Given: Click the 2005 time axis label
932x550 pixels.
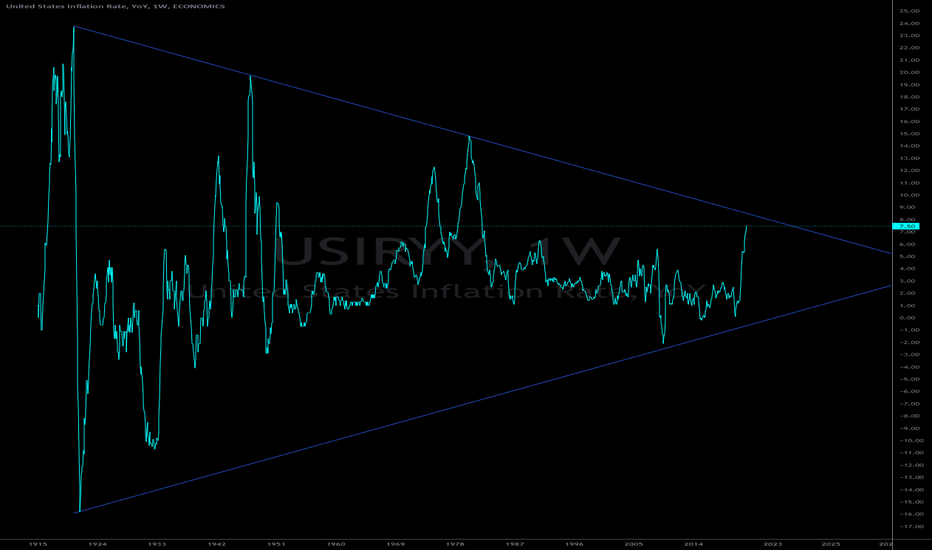Looking at the screenshot, I should [634, 544].
